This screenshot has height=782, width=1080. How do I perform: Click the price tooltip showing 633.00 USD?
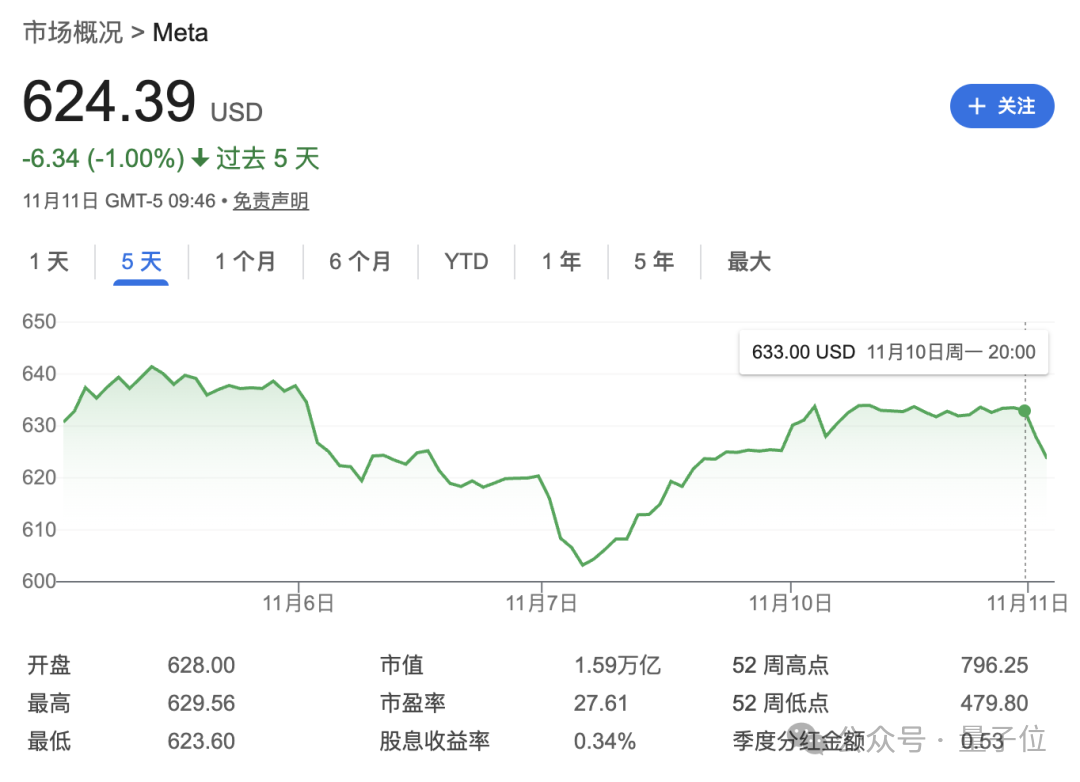point(893,352)
